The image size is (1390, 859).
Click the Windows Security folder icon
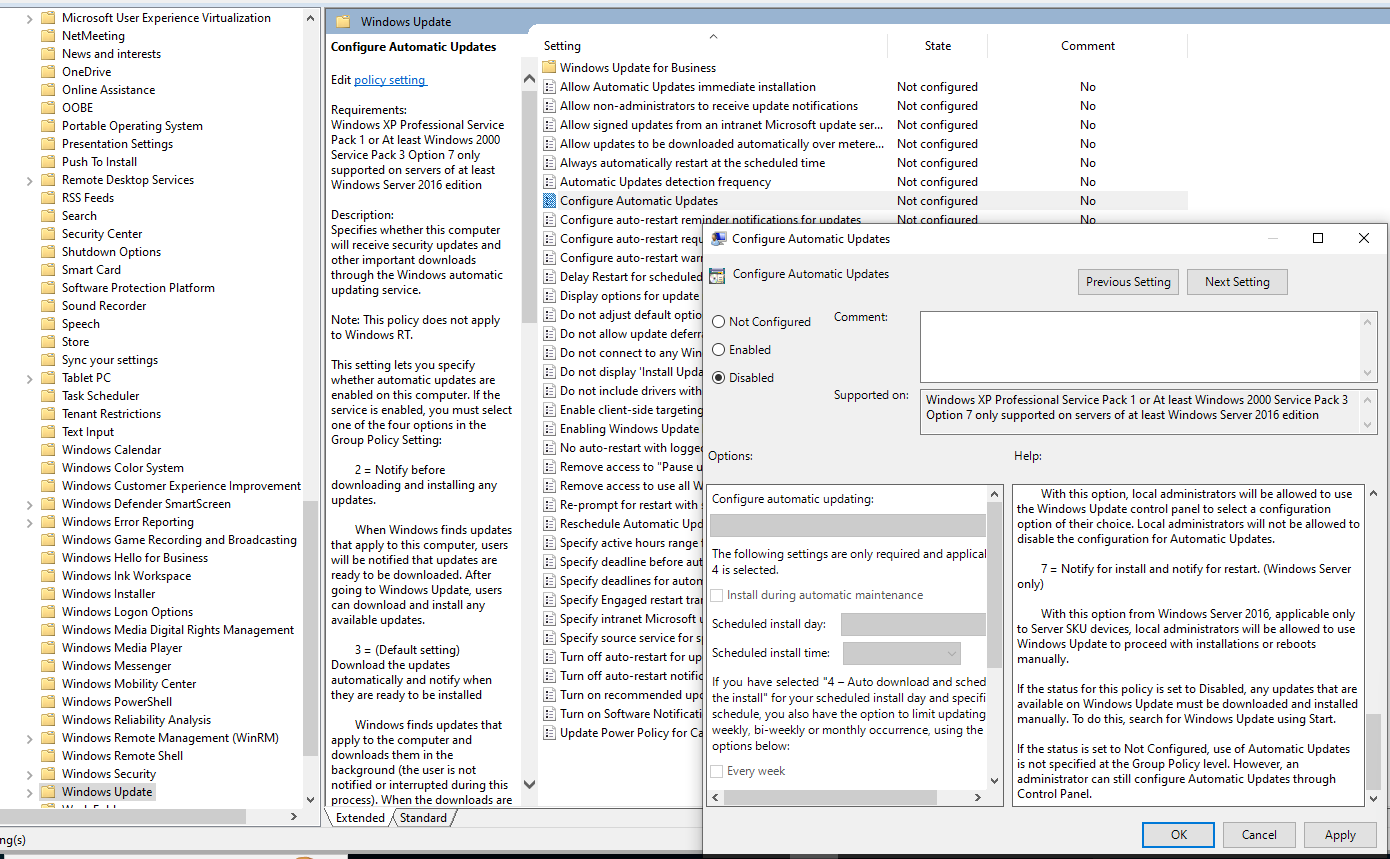point(47,774)
